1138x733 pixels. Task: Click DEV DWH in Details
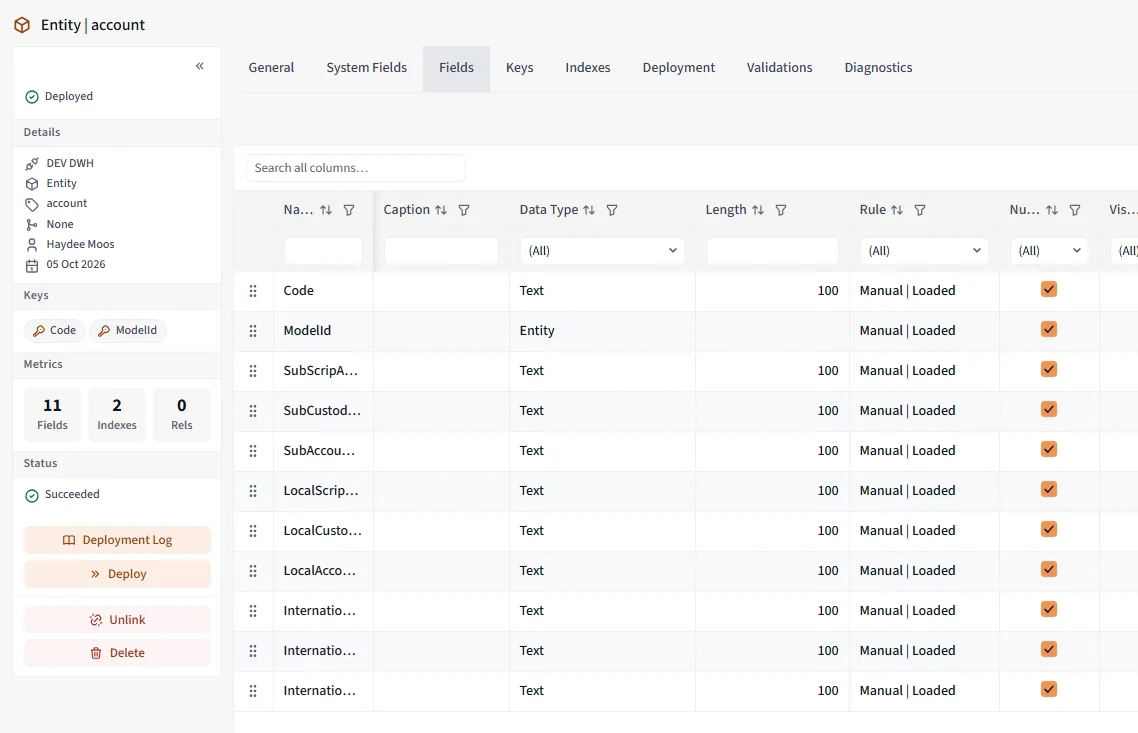[x=70, y=163]
